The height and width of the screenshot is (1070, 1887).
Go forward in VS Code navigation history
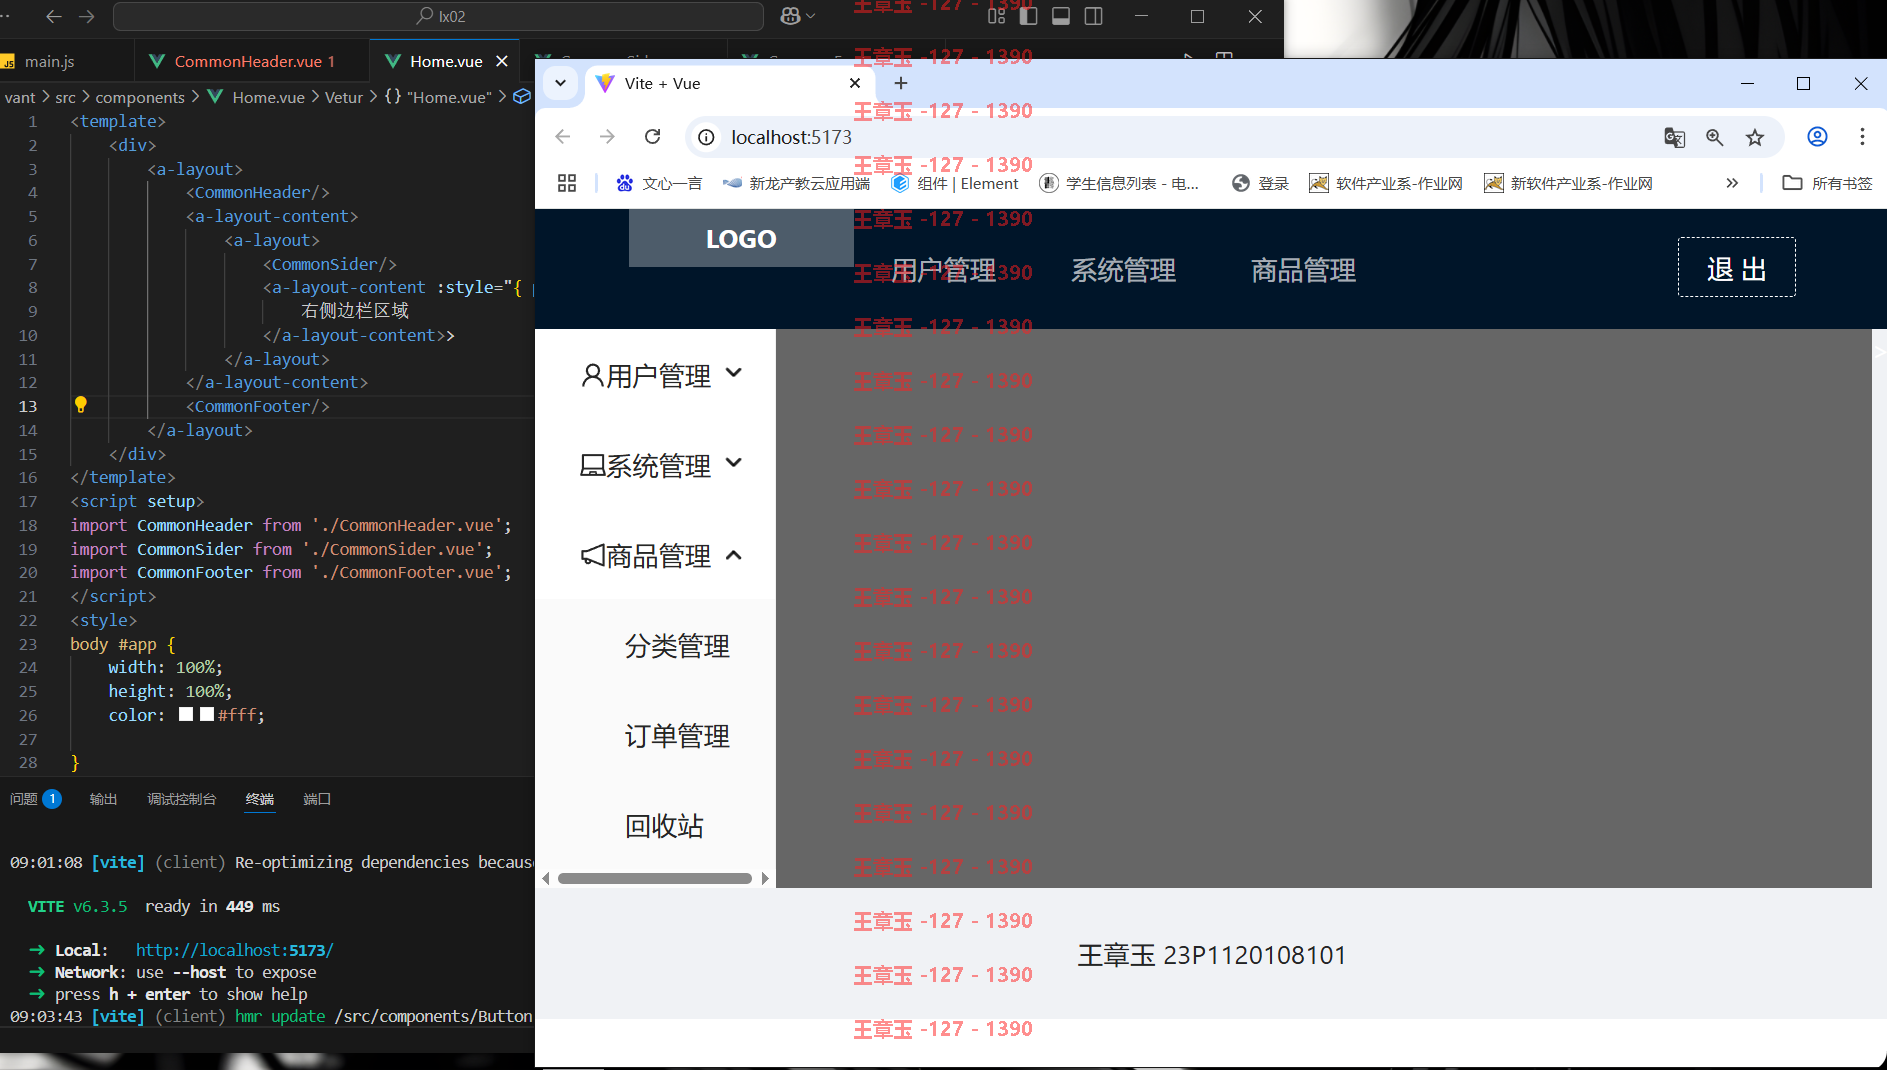pos(87,16)
